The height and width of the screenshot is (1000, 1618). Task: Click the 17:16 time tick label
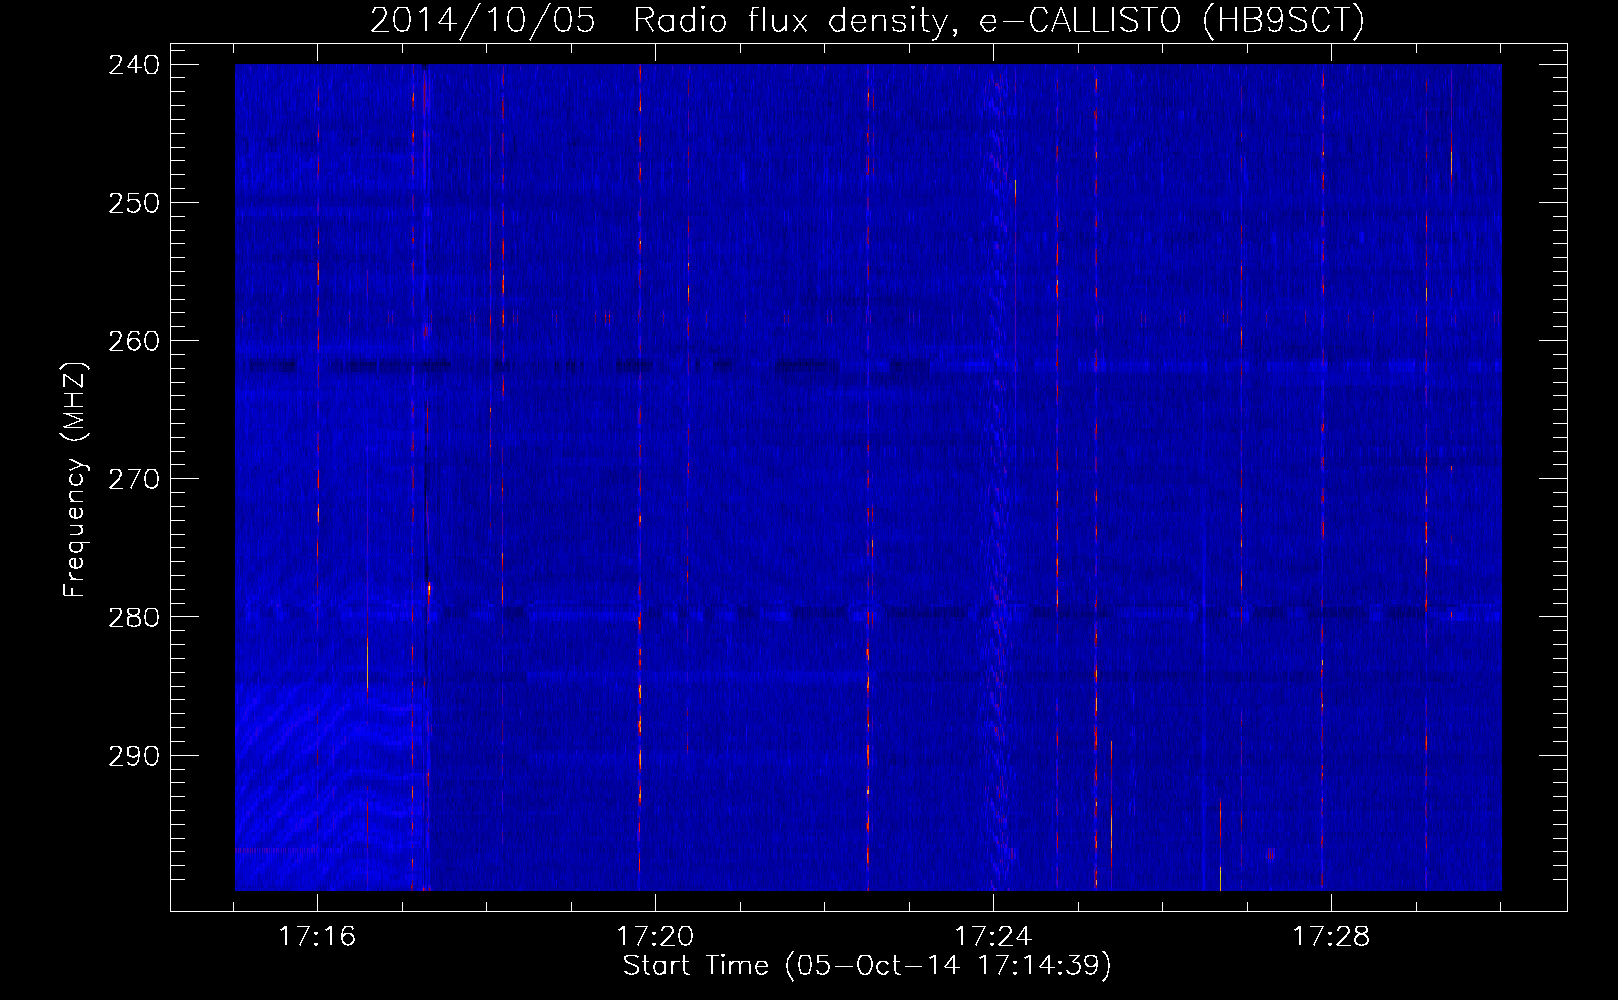pyautogui.click(x=317, y=936)
